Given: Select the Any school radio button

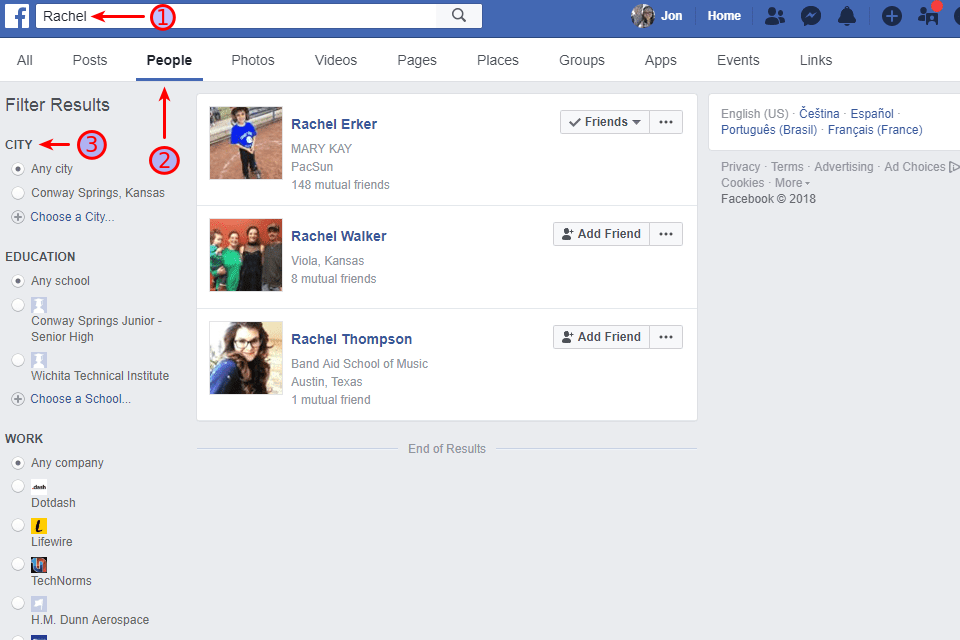Looking at the screenshot, I should click(18, 281).
